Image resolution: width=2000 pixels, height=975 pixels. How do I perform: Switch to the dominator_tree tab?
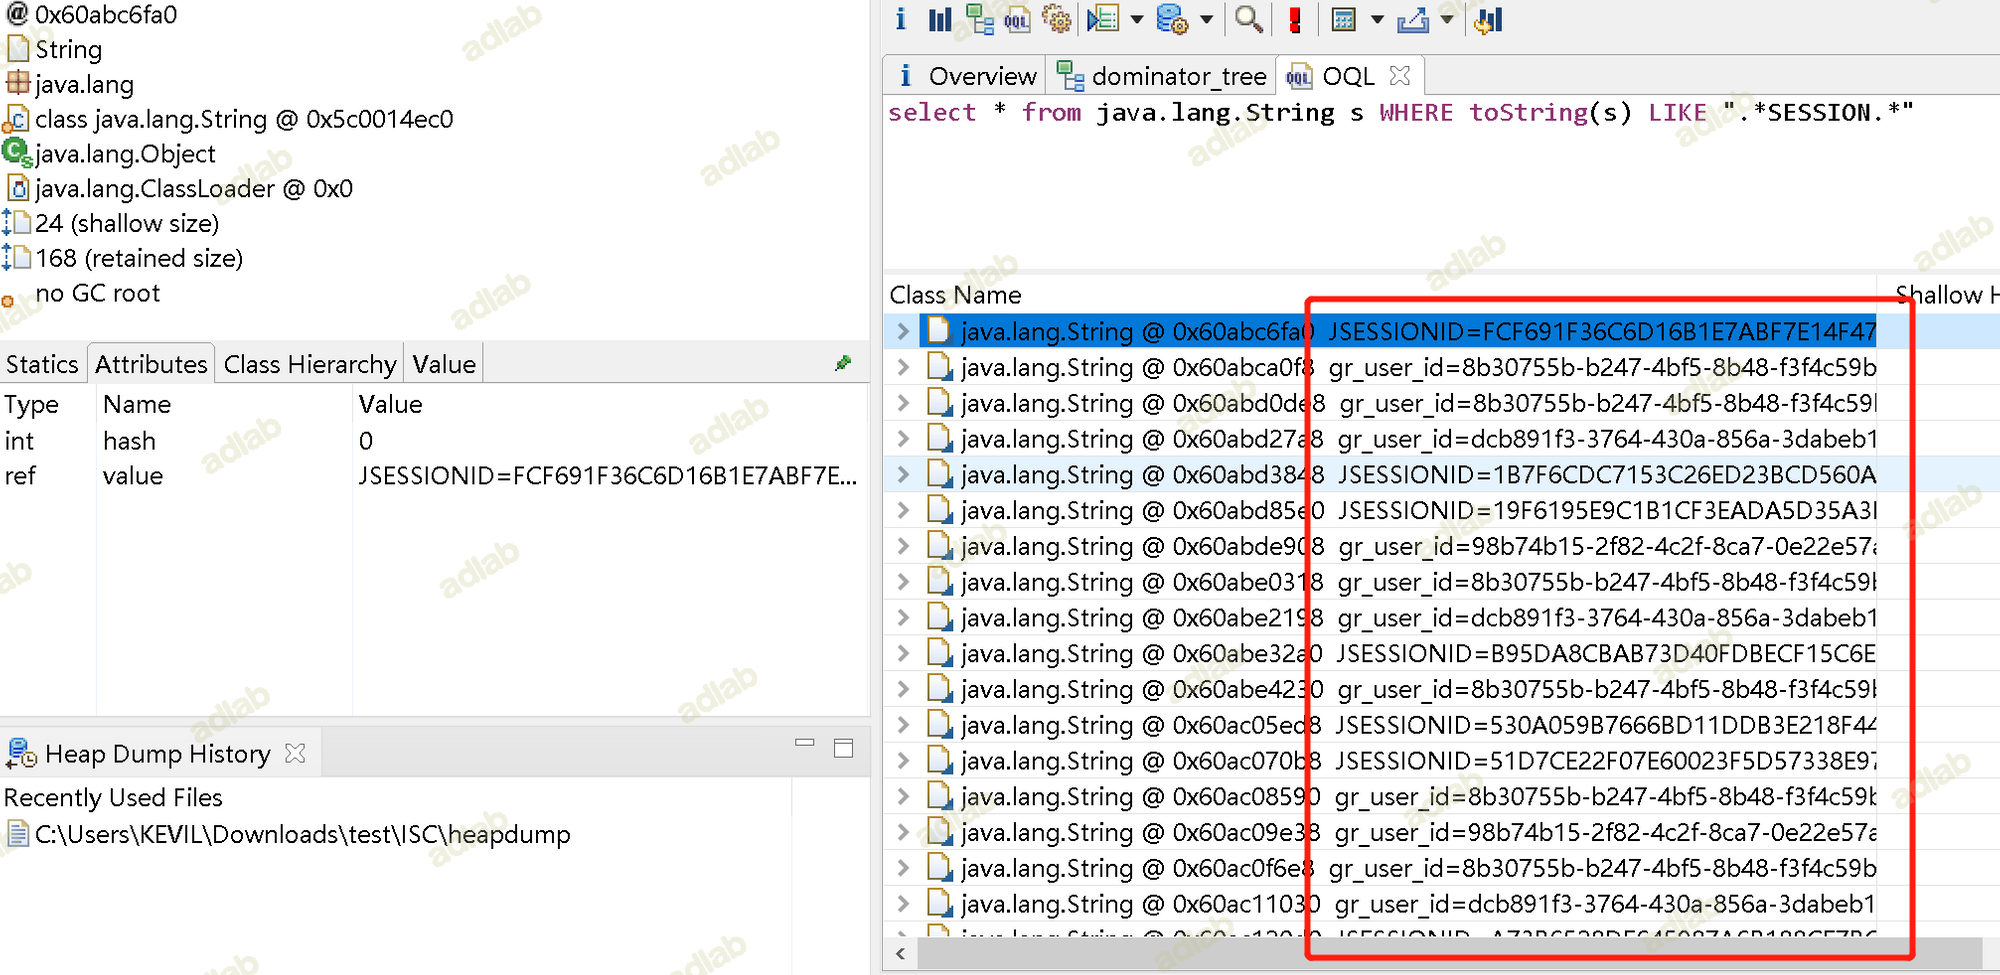(1162, 76)
